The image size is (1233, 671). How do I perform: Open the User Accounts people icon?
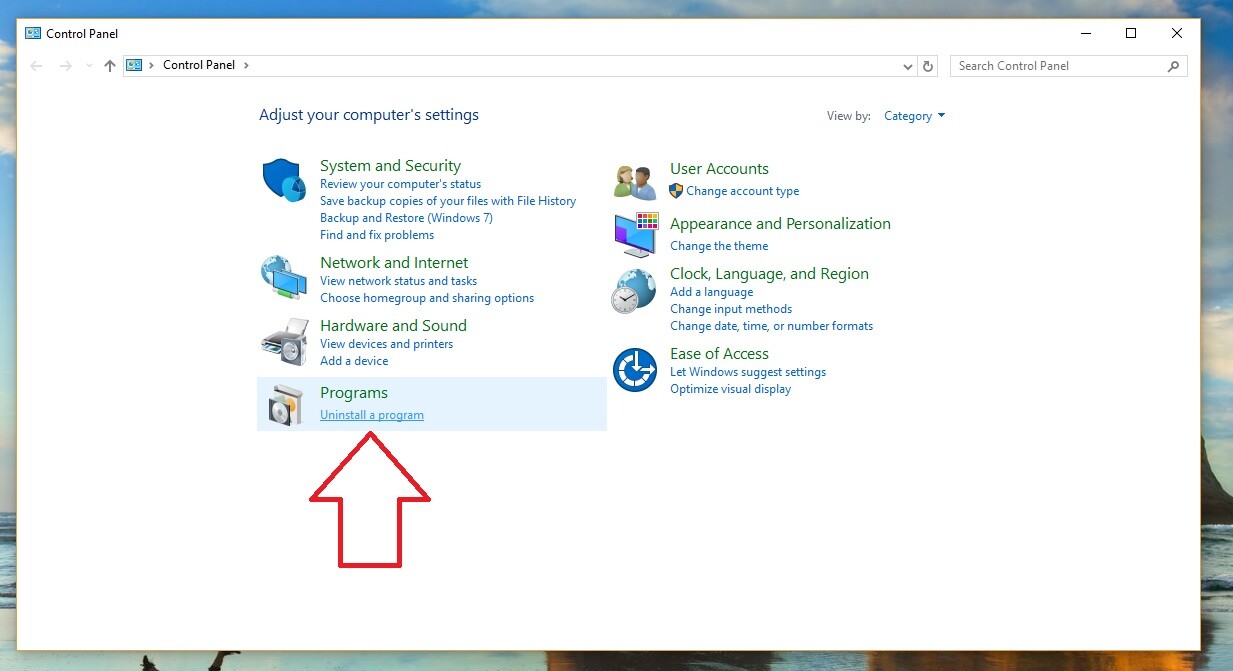pyautogui.click(x=635, y=182)
